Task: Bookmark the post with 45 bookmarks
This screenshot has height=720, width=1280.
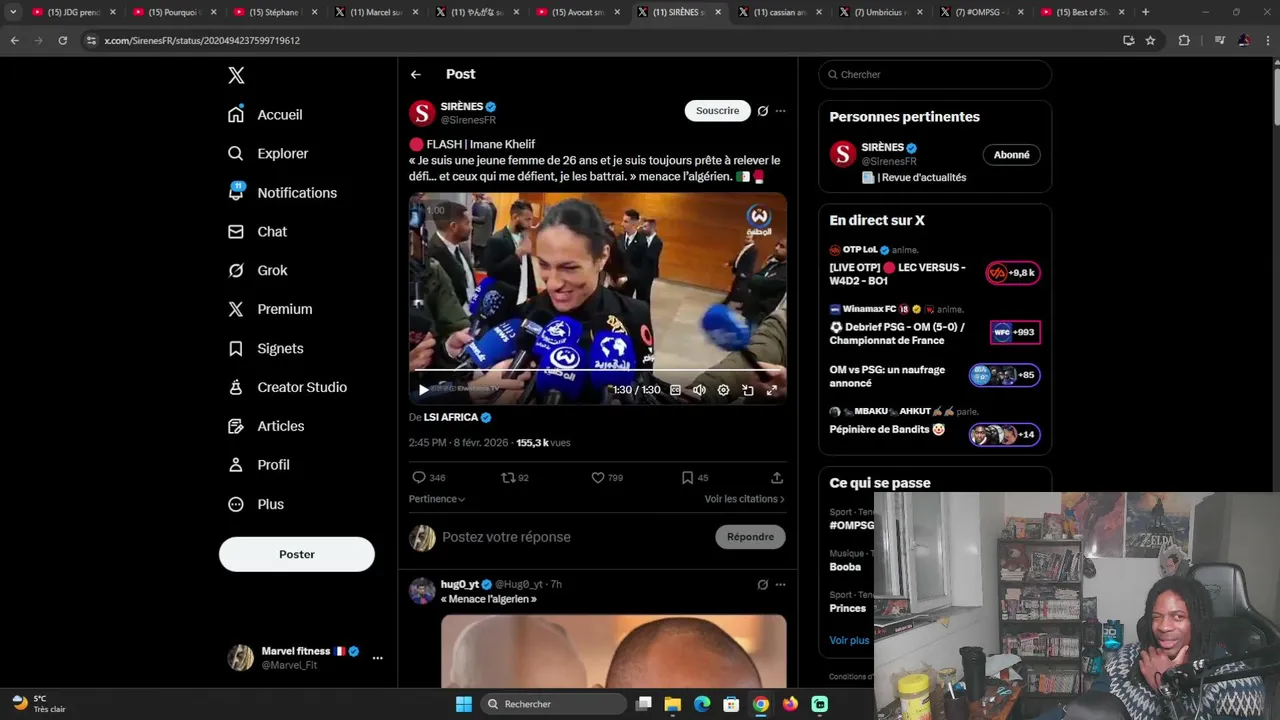Action: 695,478
